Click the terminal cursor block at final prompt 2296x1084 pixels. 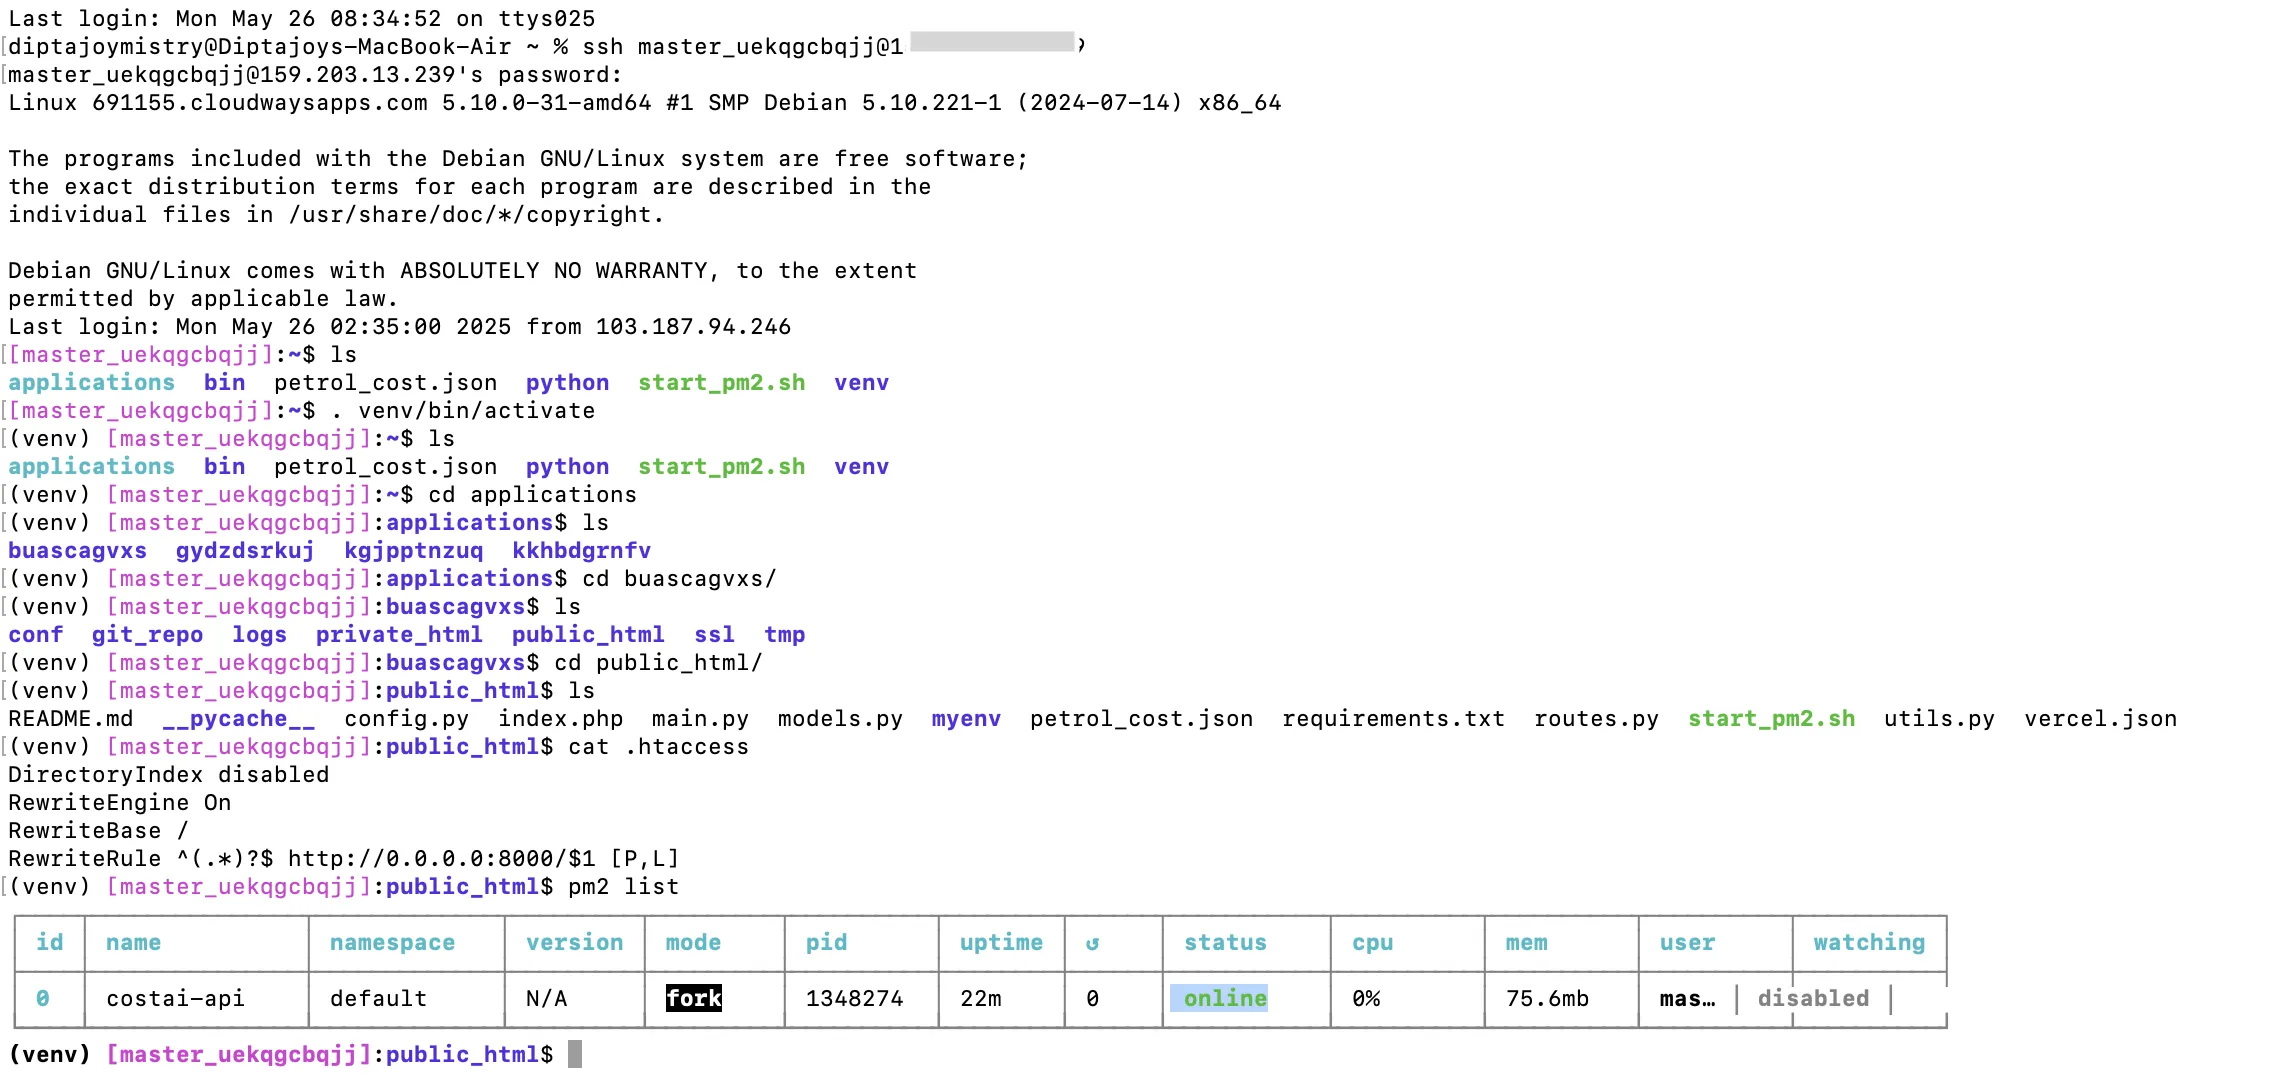(x=575, y=1054)
